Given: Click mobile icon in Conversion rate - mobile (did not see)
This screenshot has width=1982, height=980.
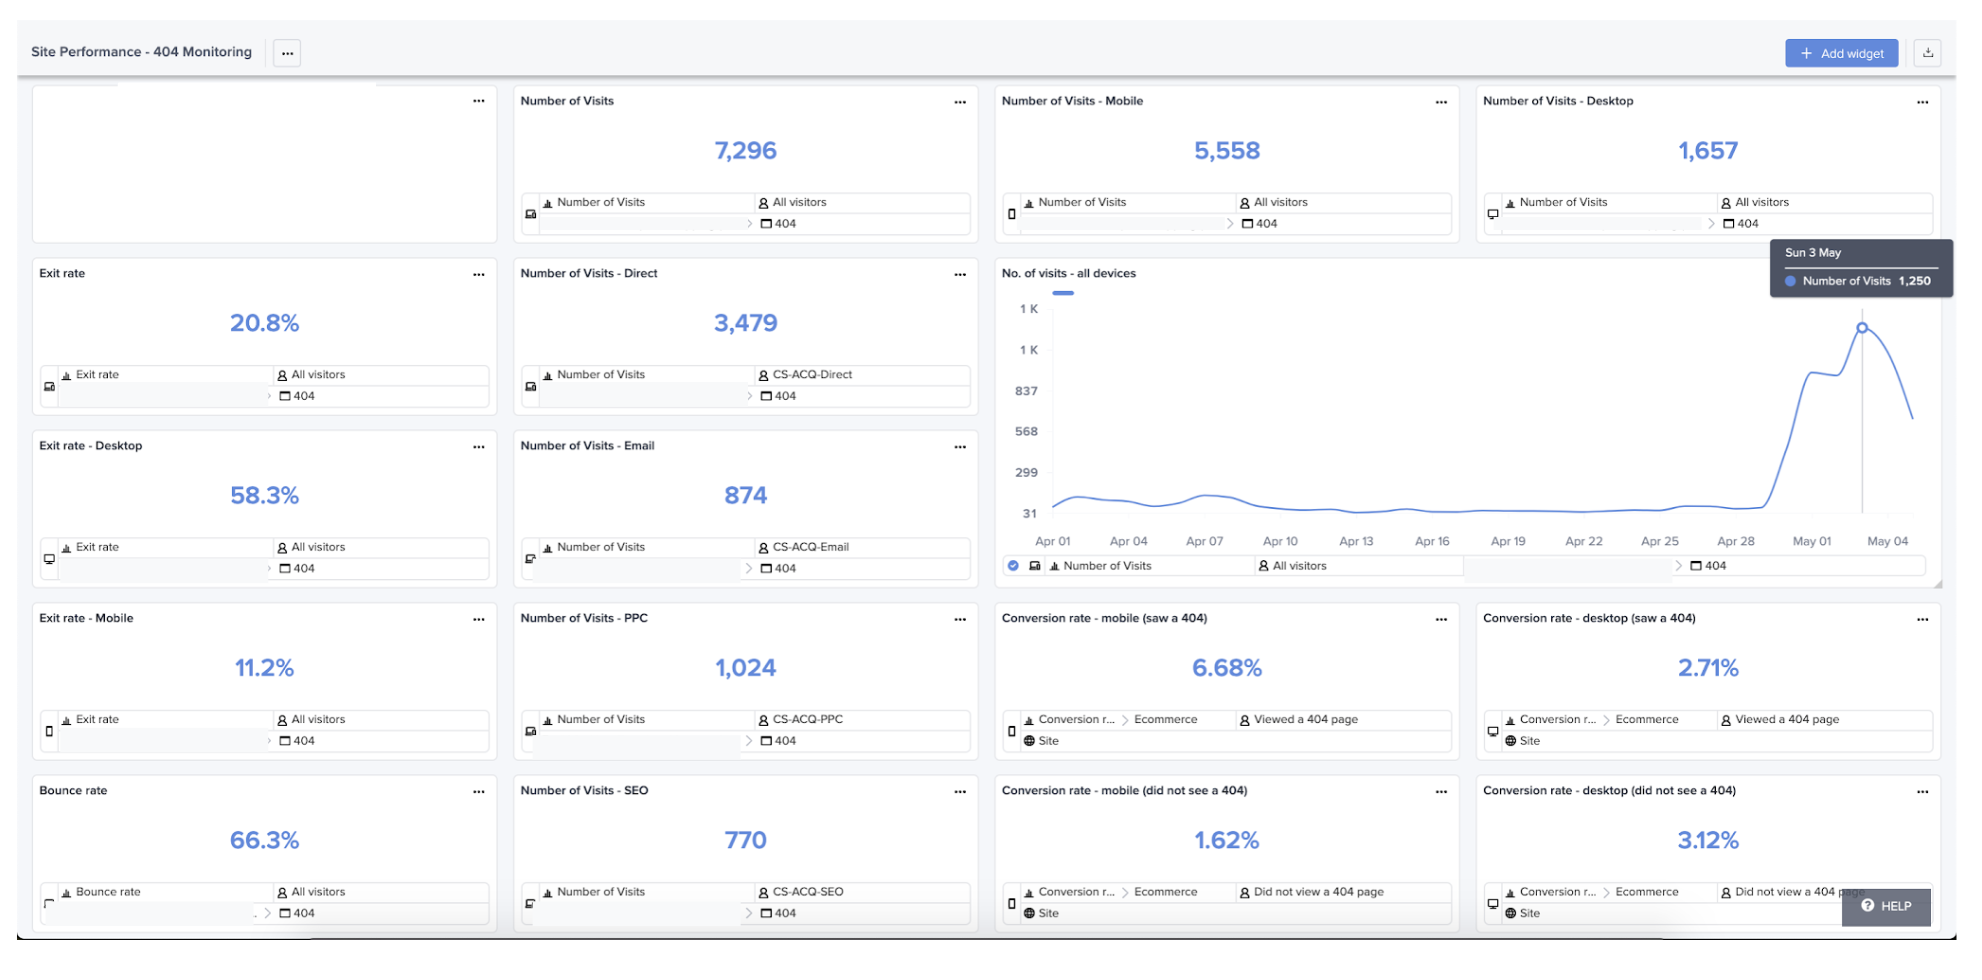Looking at the screenshot, I should (1011, 903).
